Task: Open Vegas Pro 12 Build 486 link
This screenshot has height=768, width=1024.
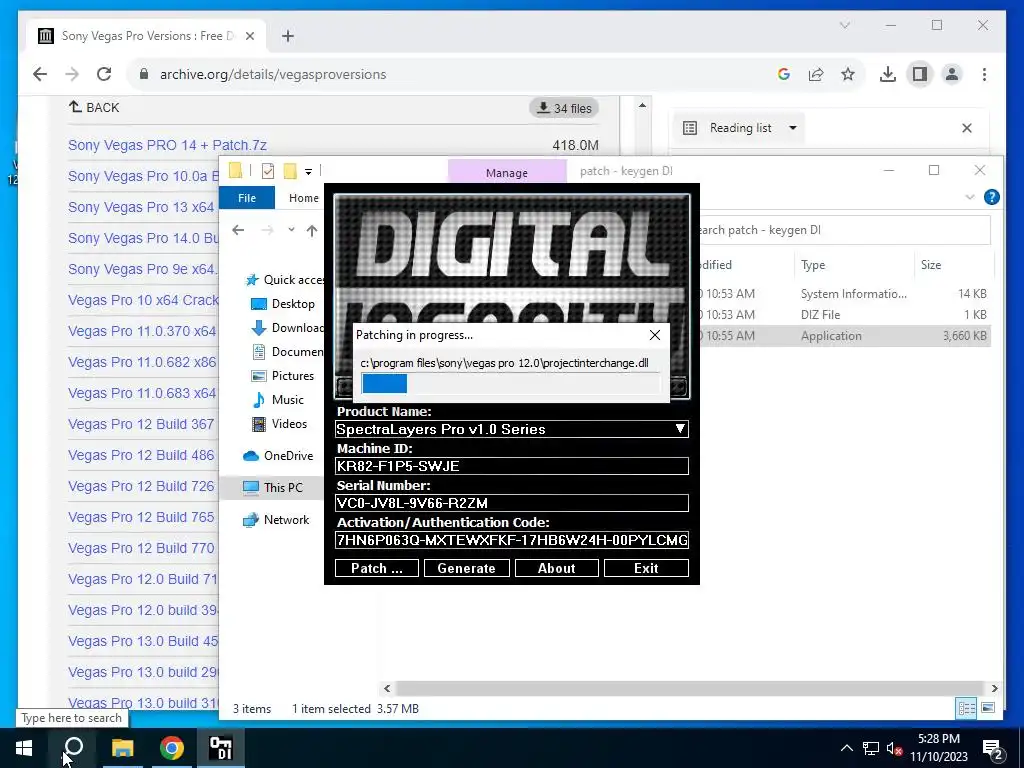Action: pyautogui.click(x=141, y=455)
